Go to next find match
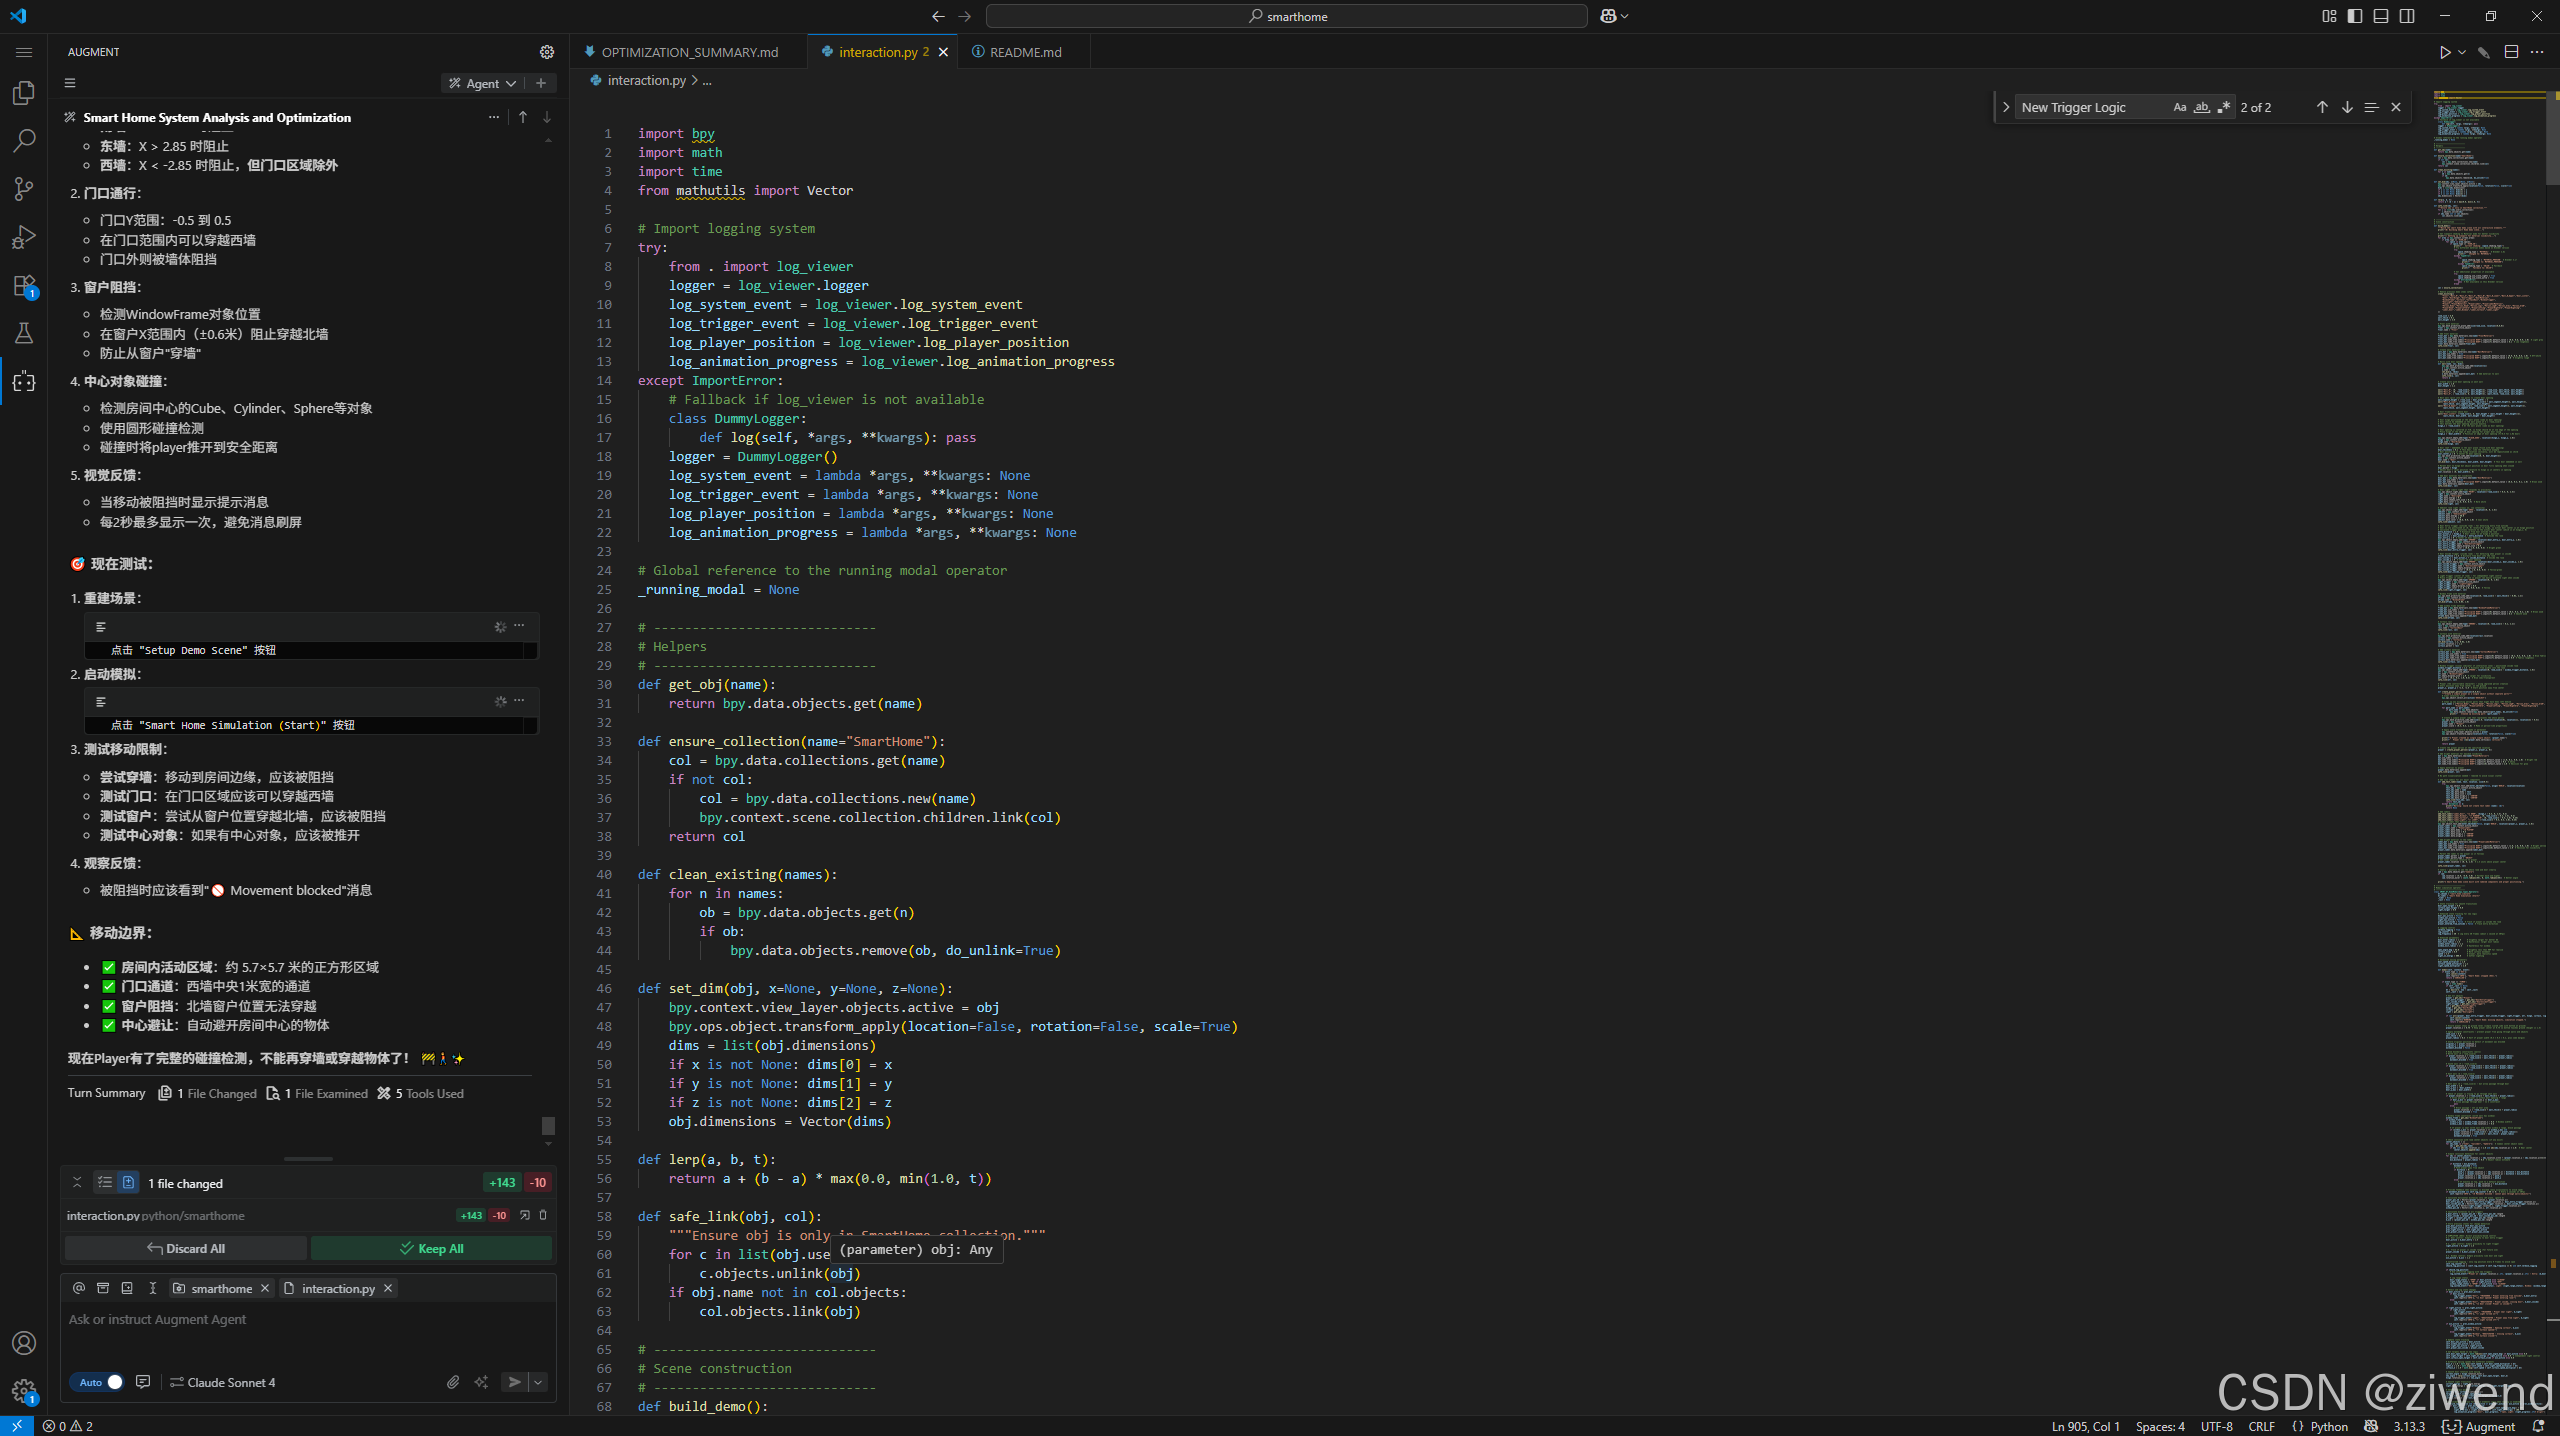2560x1436 pixels. click(x=2347, y=107)
